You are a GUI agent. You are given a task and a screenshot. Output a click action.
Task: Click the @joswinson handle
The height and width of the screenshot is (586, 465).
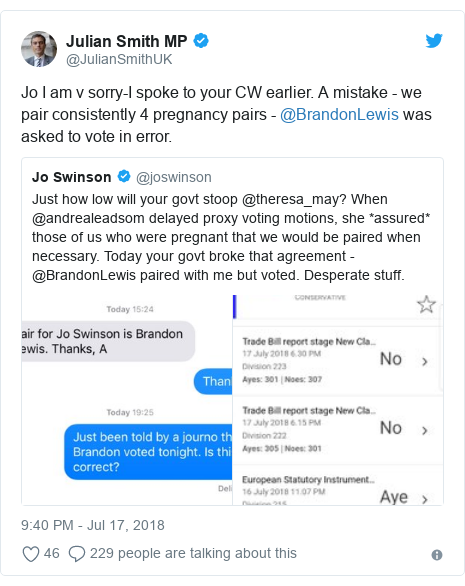pos(174,177)
